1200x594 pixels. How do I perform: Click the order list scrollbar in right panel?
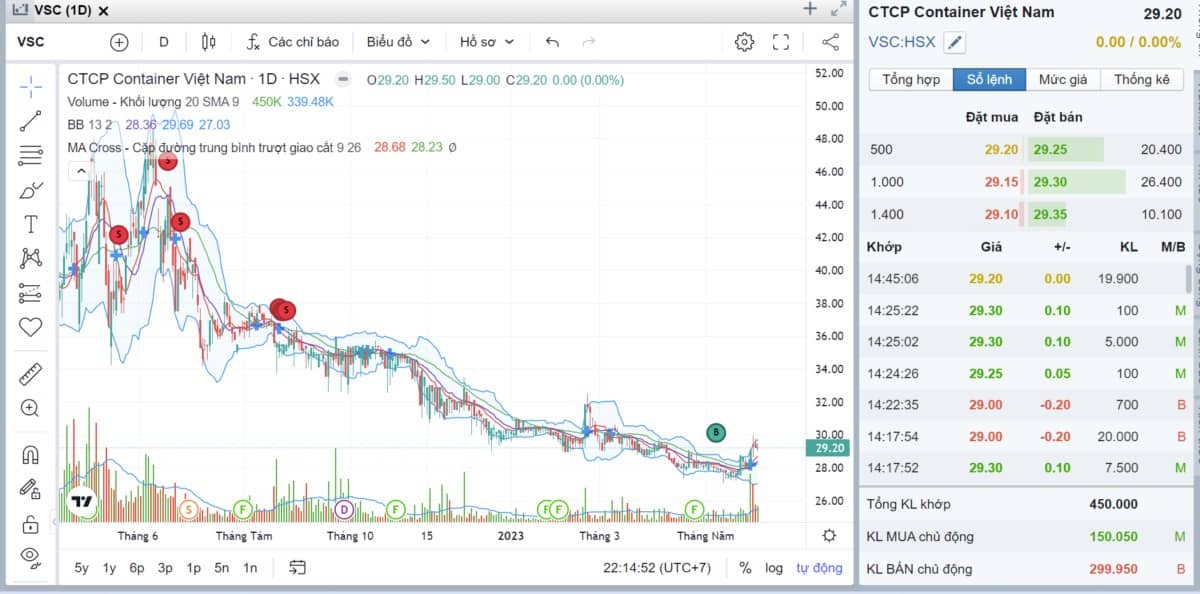pyautogui.click(x=1188, y=278)
